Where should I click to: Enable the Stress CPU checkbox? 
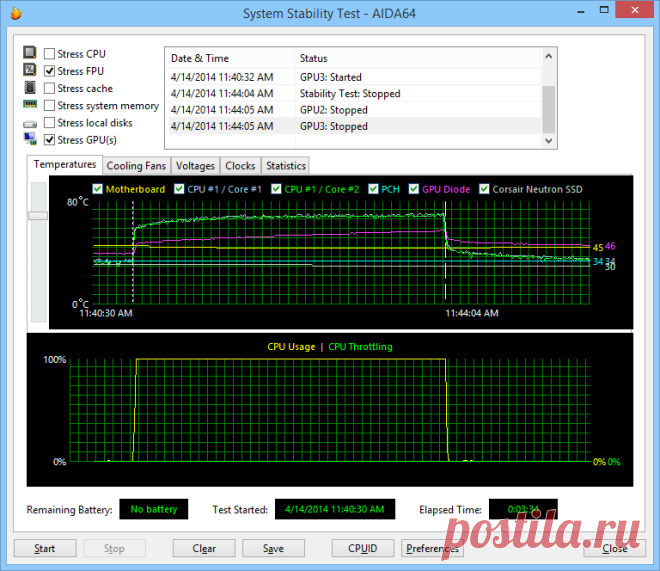pyautogui.click(x=49, y=54)
